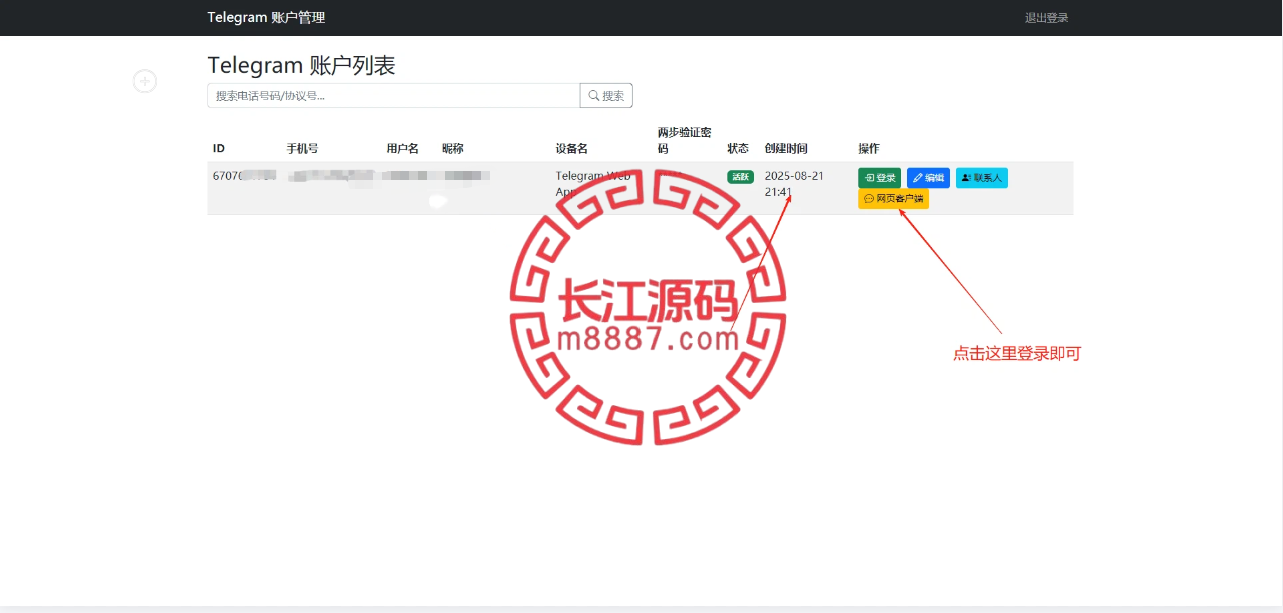This screenshot has width=1283, height=613.
Task: Click the 创建时间 column header
Action: coord(786,148)
